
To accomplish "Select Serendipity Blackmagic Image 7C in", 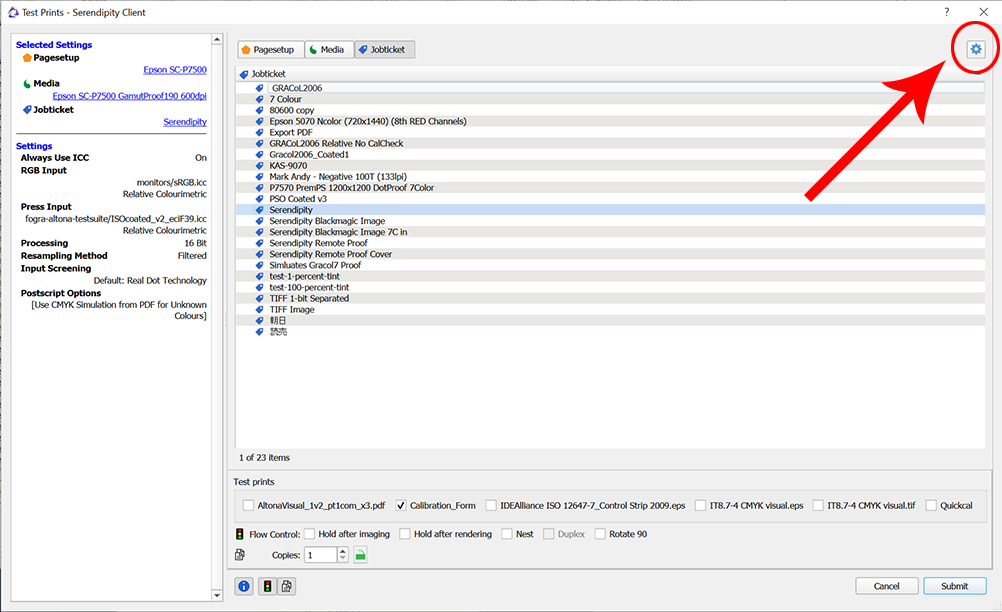I will point(610,232).
